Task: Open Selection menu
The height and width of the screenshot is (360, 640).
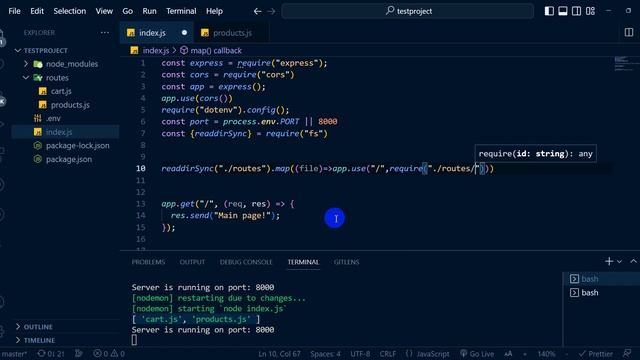Action: (x=69, y=11)
